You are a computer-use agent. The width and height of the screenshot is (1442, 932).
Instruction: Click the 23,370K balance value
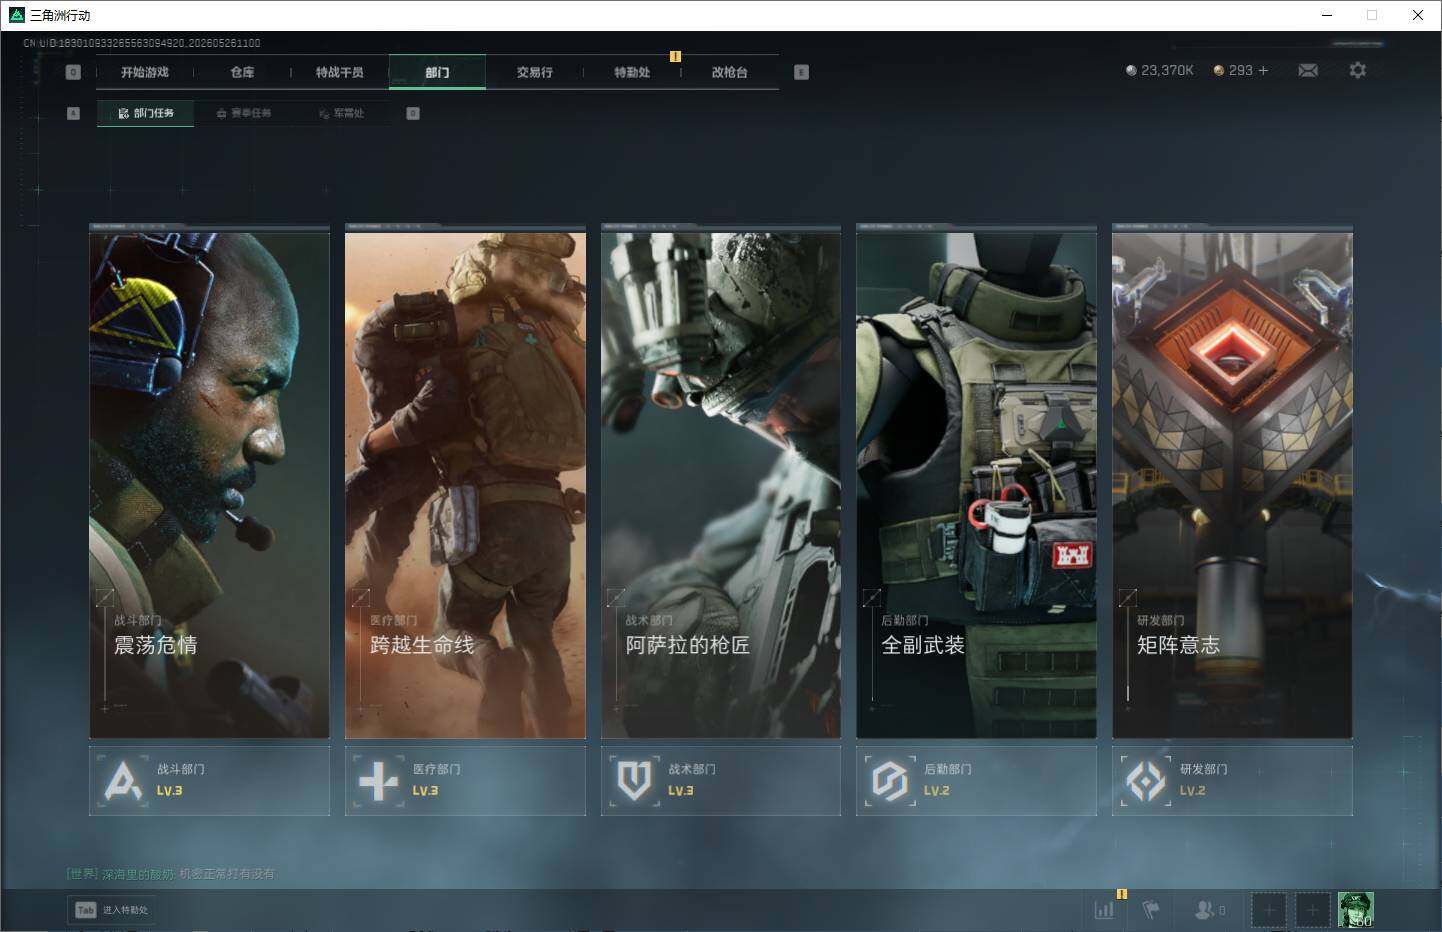[1167, 70]
